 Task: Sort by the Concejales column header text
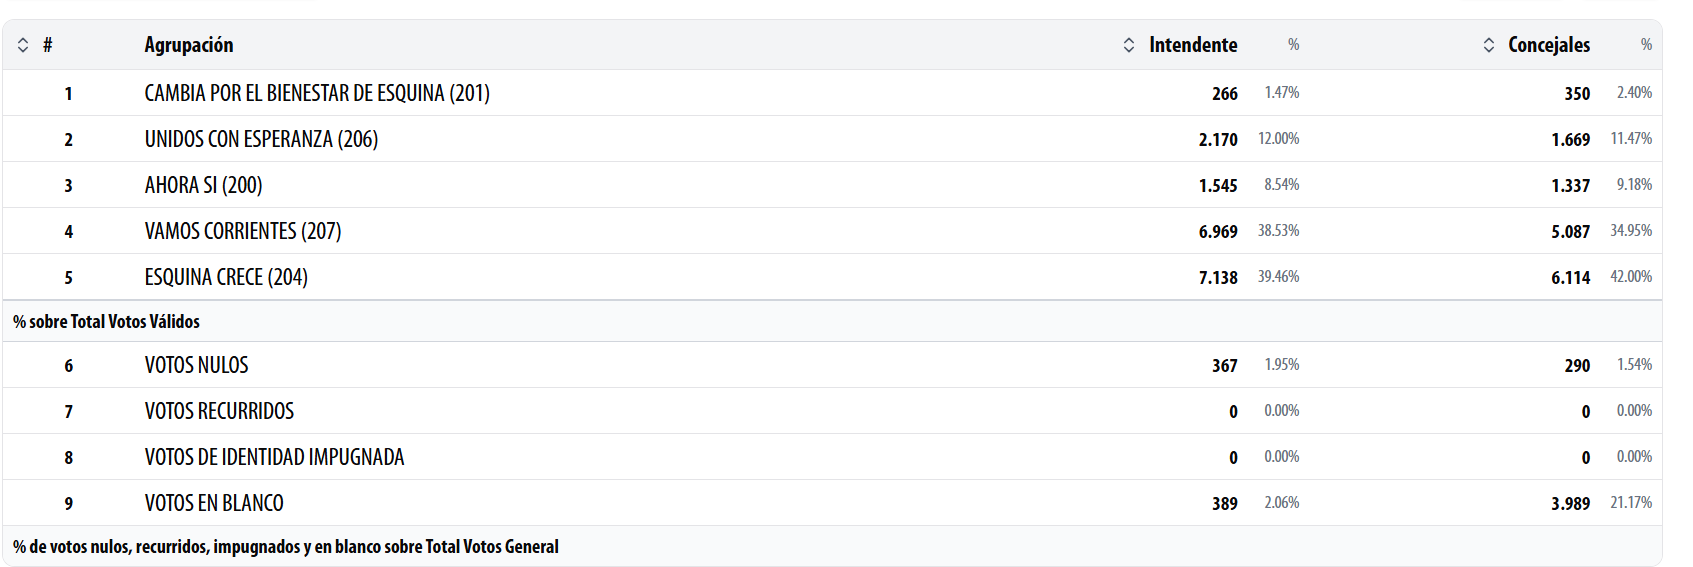[1549, 45]
